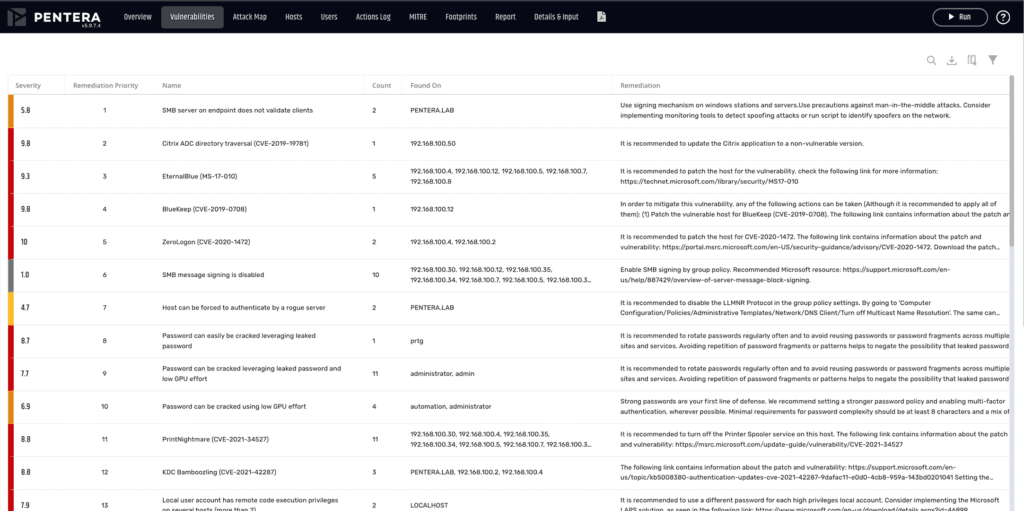1024x511 pixels.
Task: Open the MITRE tab
Action: point(418,17)
